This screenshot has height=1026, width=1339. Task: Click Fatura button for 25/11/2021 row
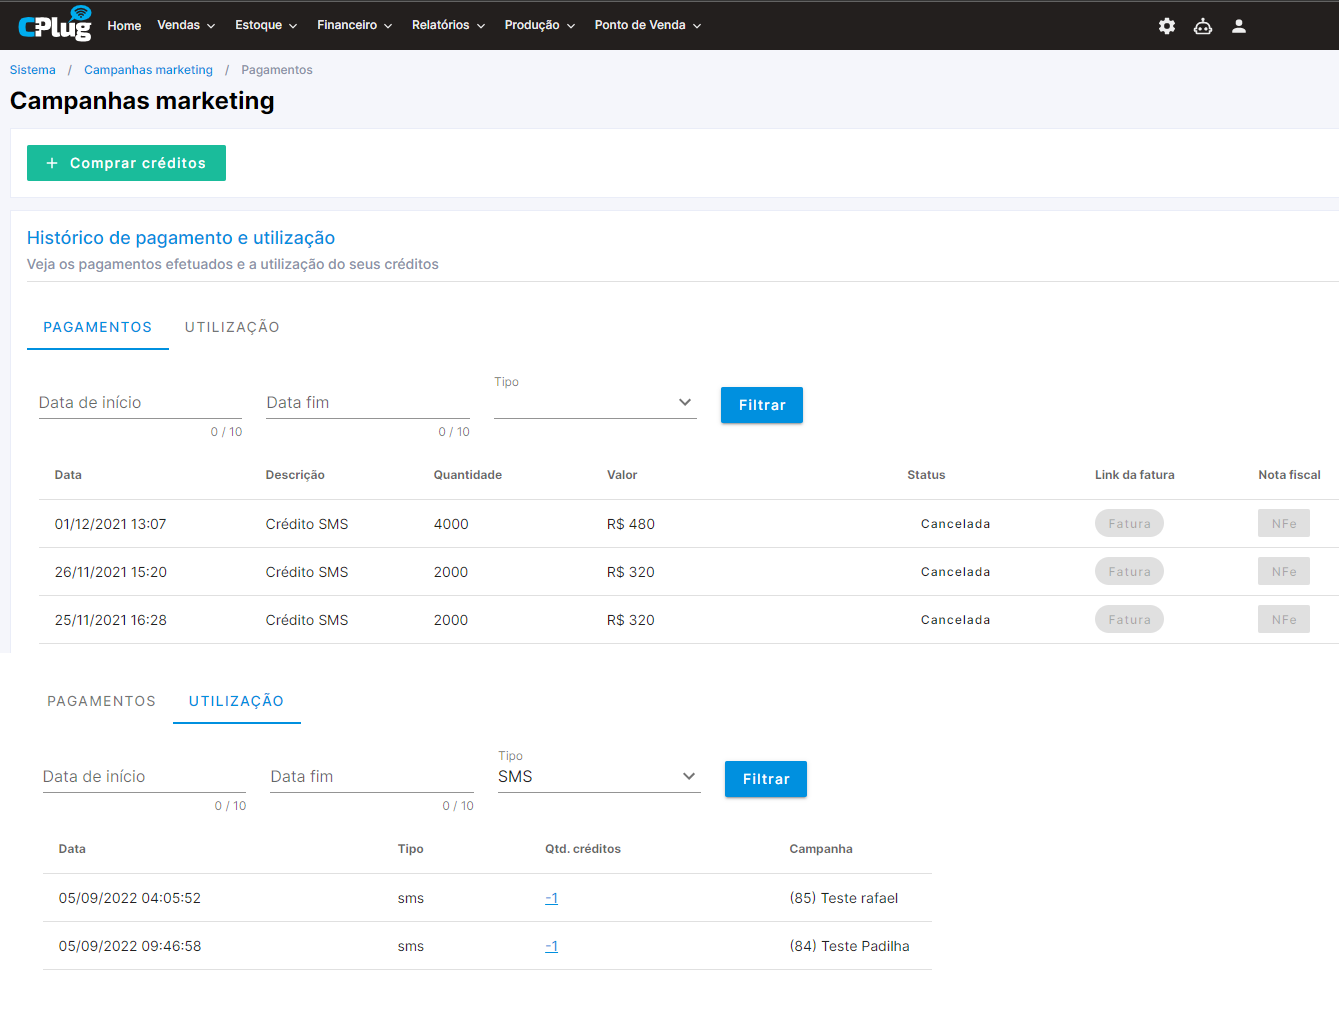(1129, 619)
